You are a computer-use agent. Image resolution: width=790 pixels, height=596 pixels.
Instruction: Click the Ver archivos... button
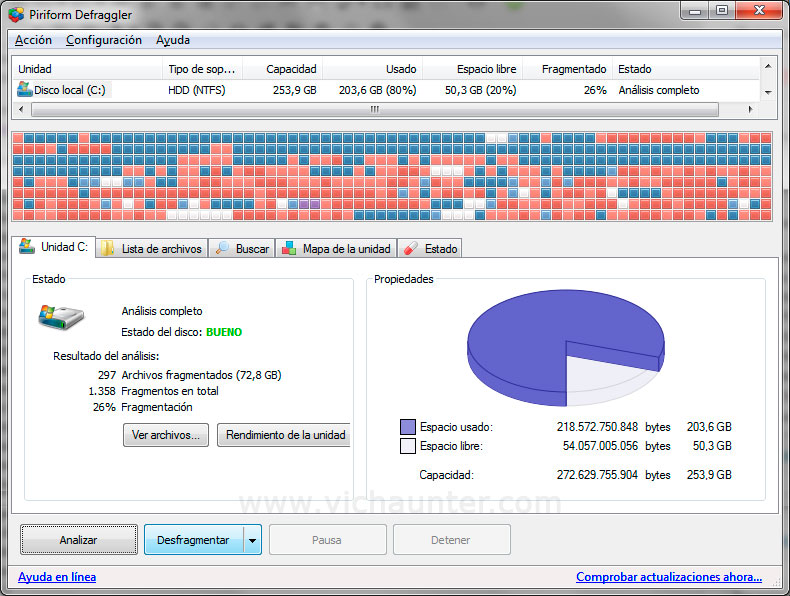coord(166,435)
